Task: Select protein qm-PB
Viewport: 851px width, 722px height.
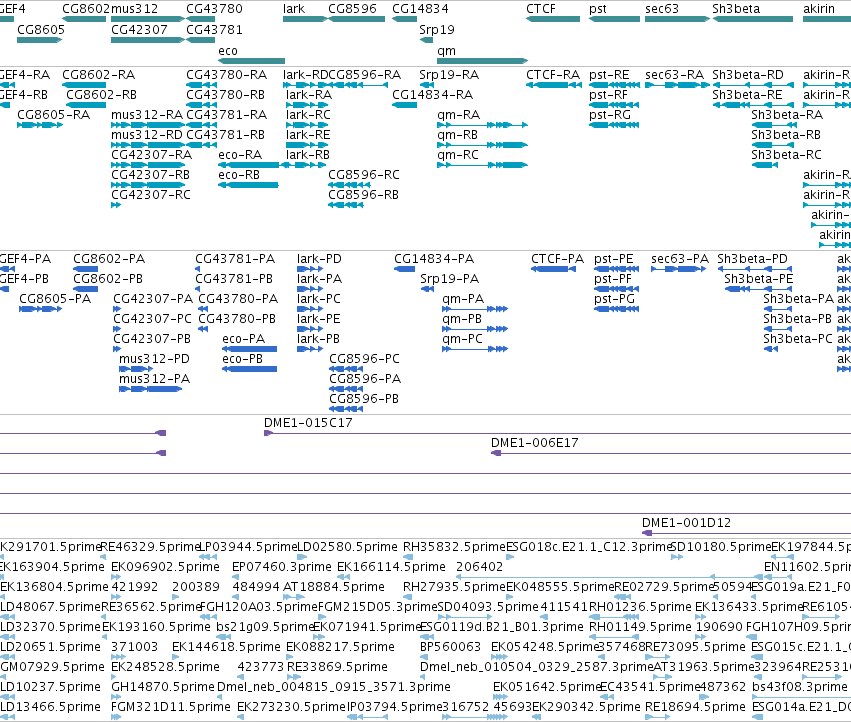Action: coord(475,329)
